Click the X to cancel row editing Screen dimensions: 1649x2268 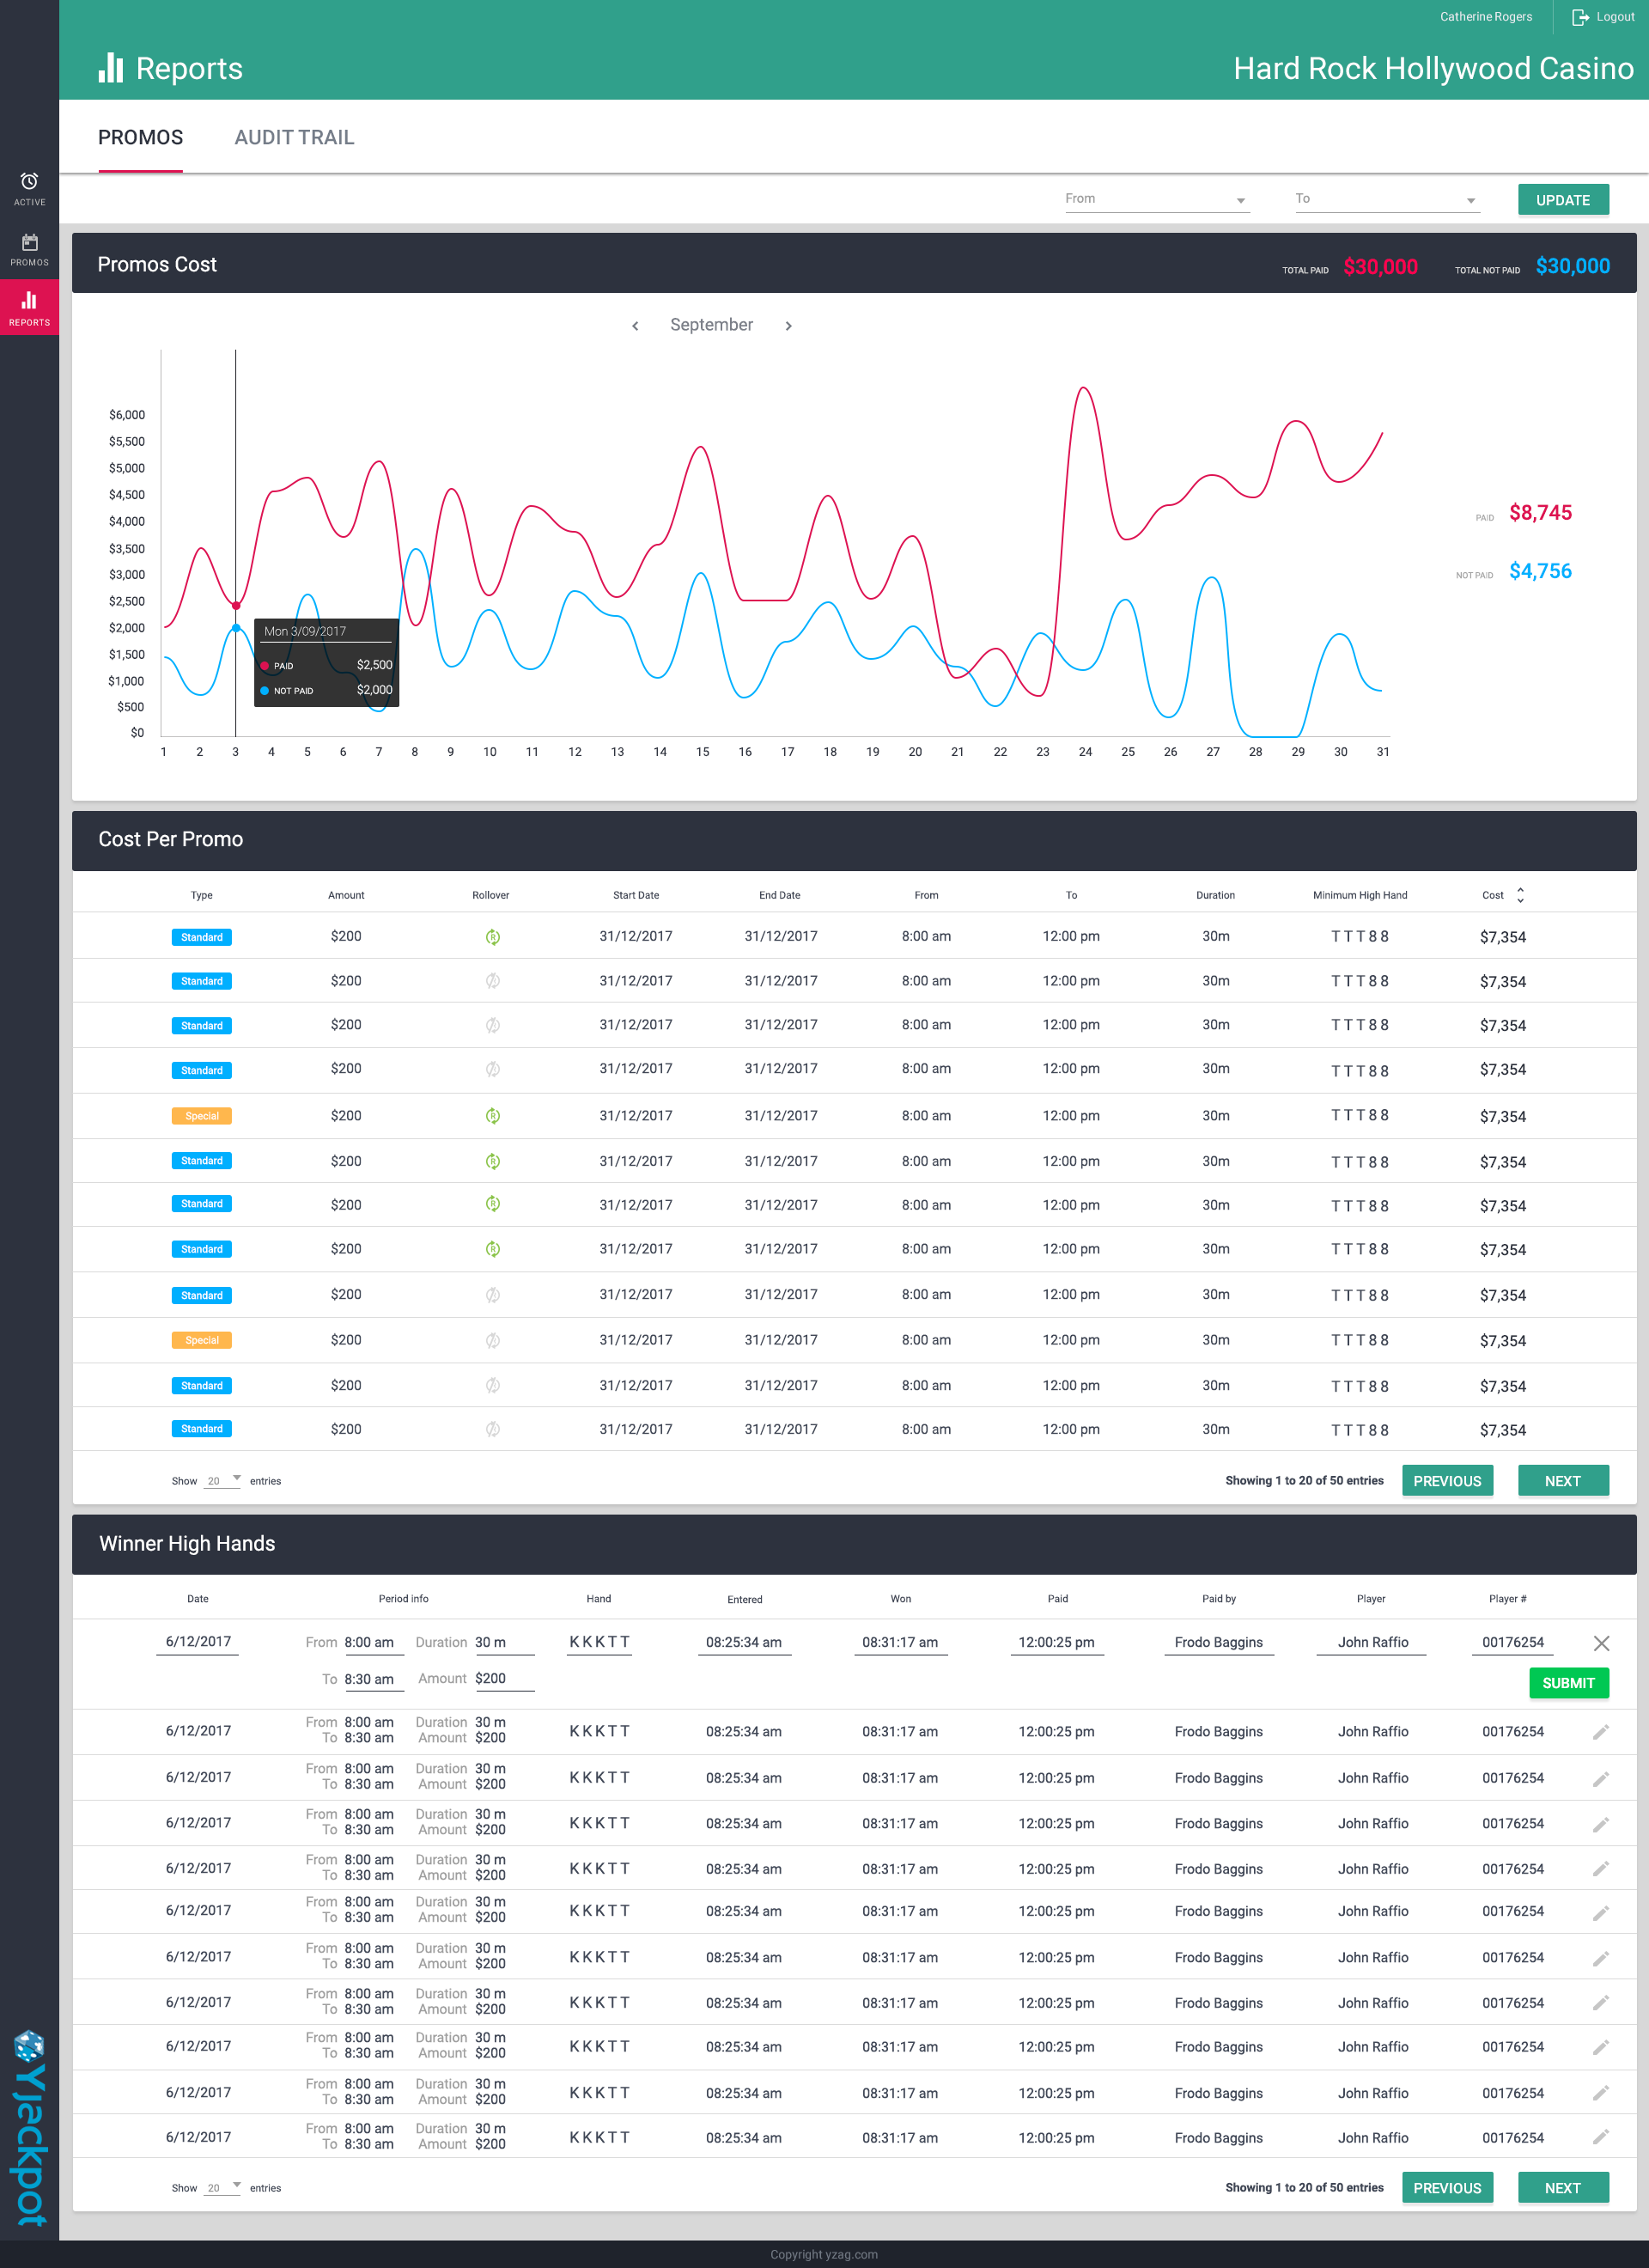coord(1600,1643)
